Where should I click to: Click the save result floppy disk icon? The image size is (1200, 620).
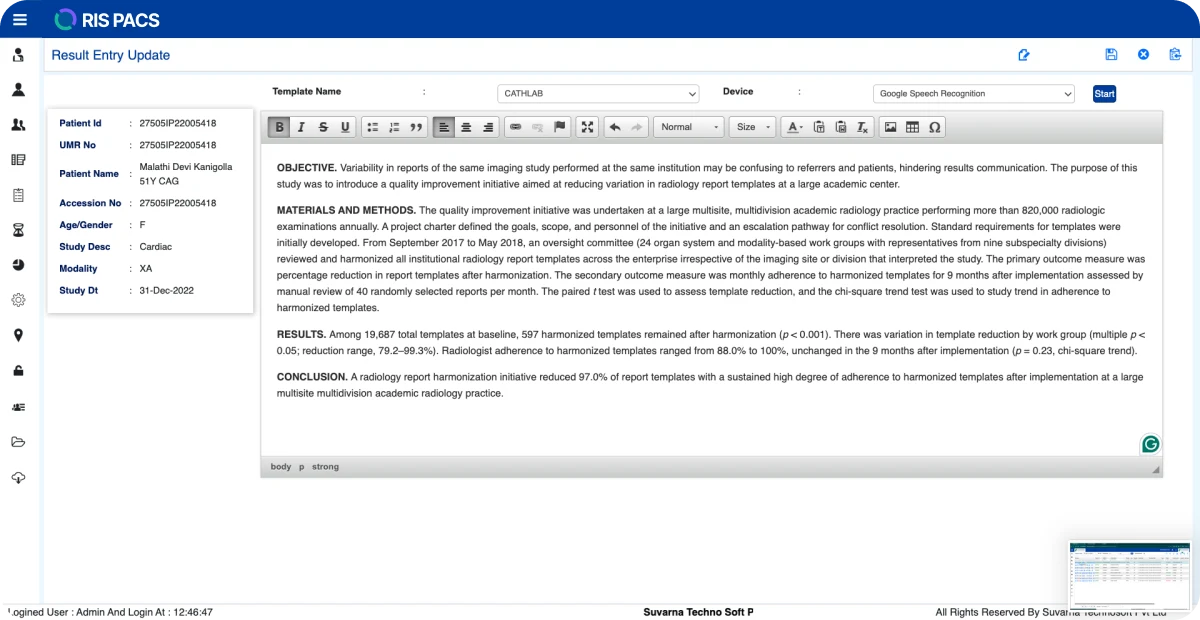click(x=1111, y=55)
